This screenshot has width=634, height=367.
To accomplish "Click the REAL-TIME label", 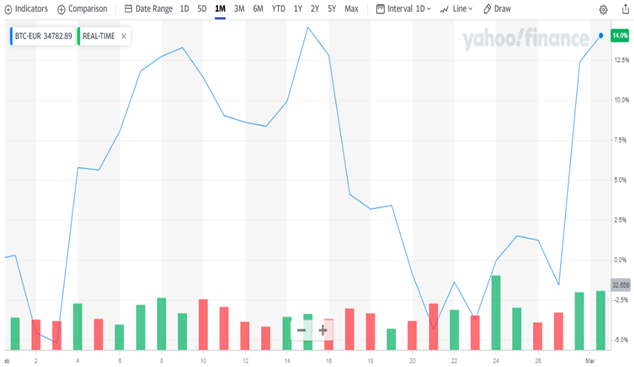I will (99, 36).
